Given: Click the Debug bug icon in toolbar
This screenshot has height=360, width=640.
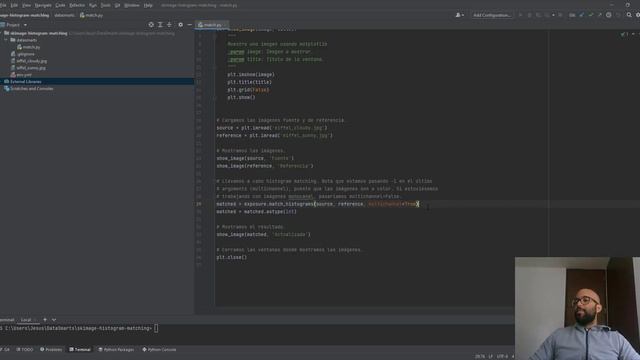Looking at the screenshot, I should coord(529,15).
